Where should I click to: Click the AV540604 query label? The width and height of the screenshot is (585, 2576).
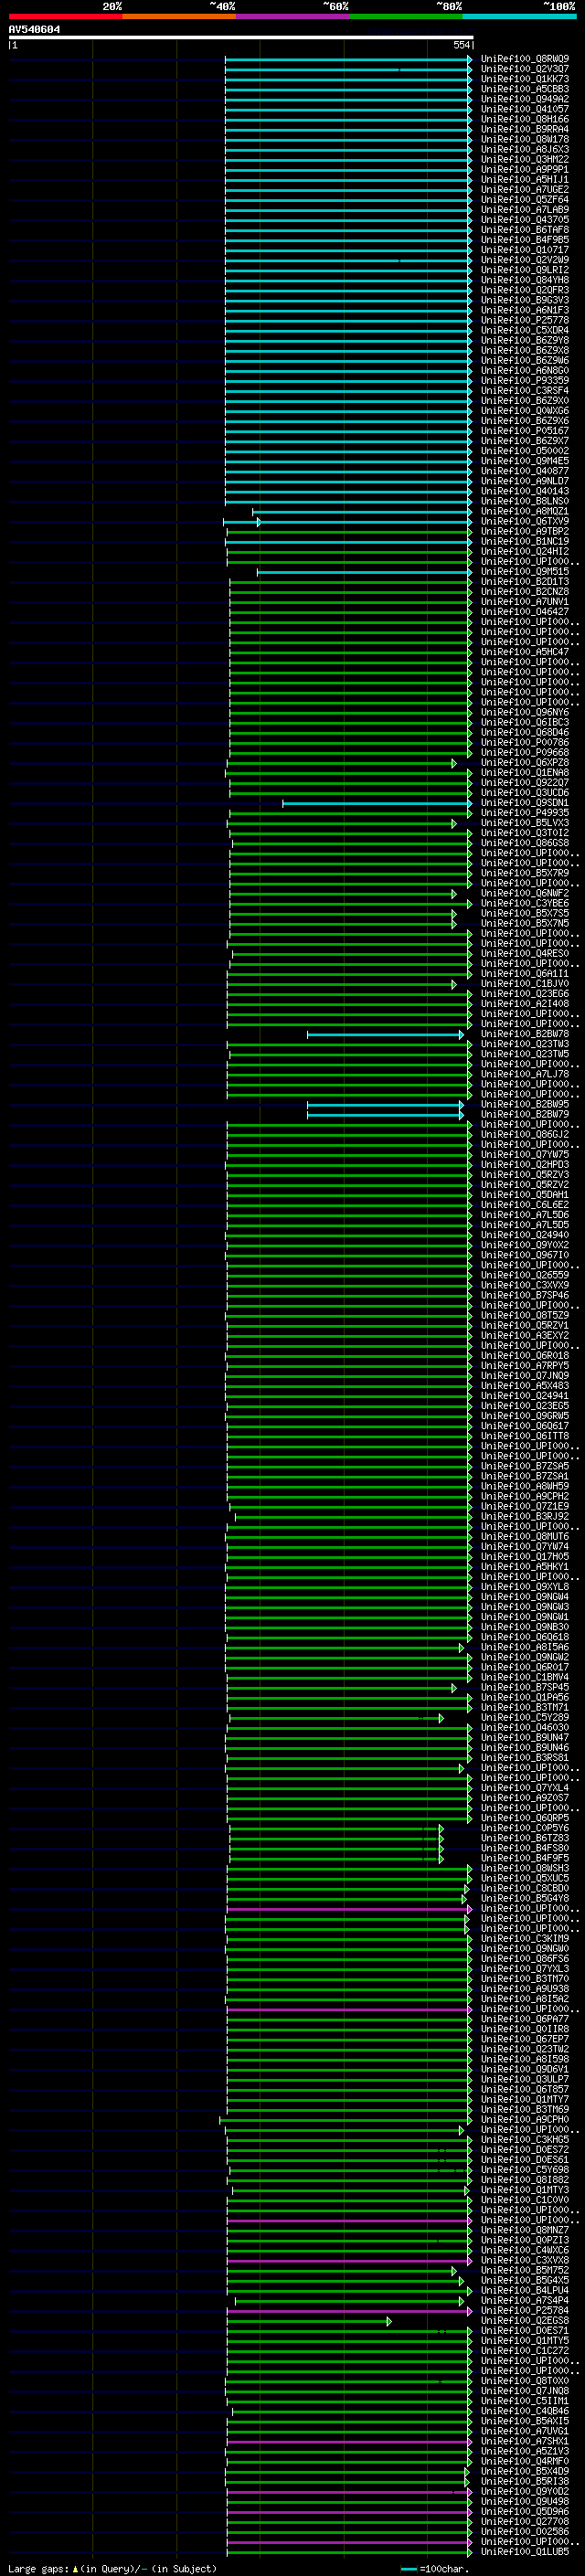(34, 30)
